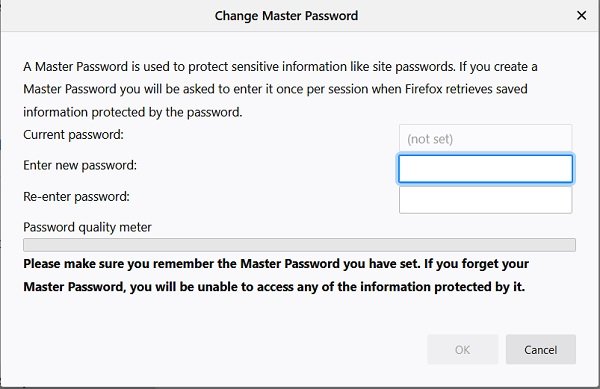Click the Password quality meter bar
Image resolution: width=600 pixels, height=389 pixels.
(x=299, y=245)
